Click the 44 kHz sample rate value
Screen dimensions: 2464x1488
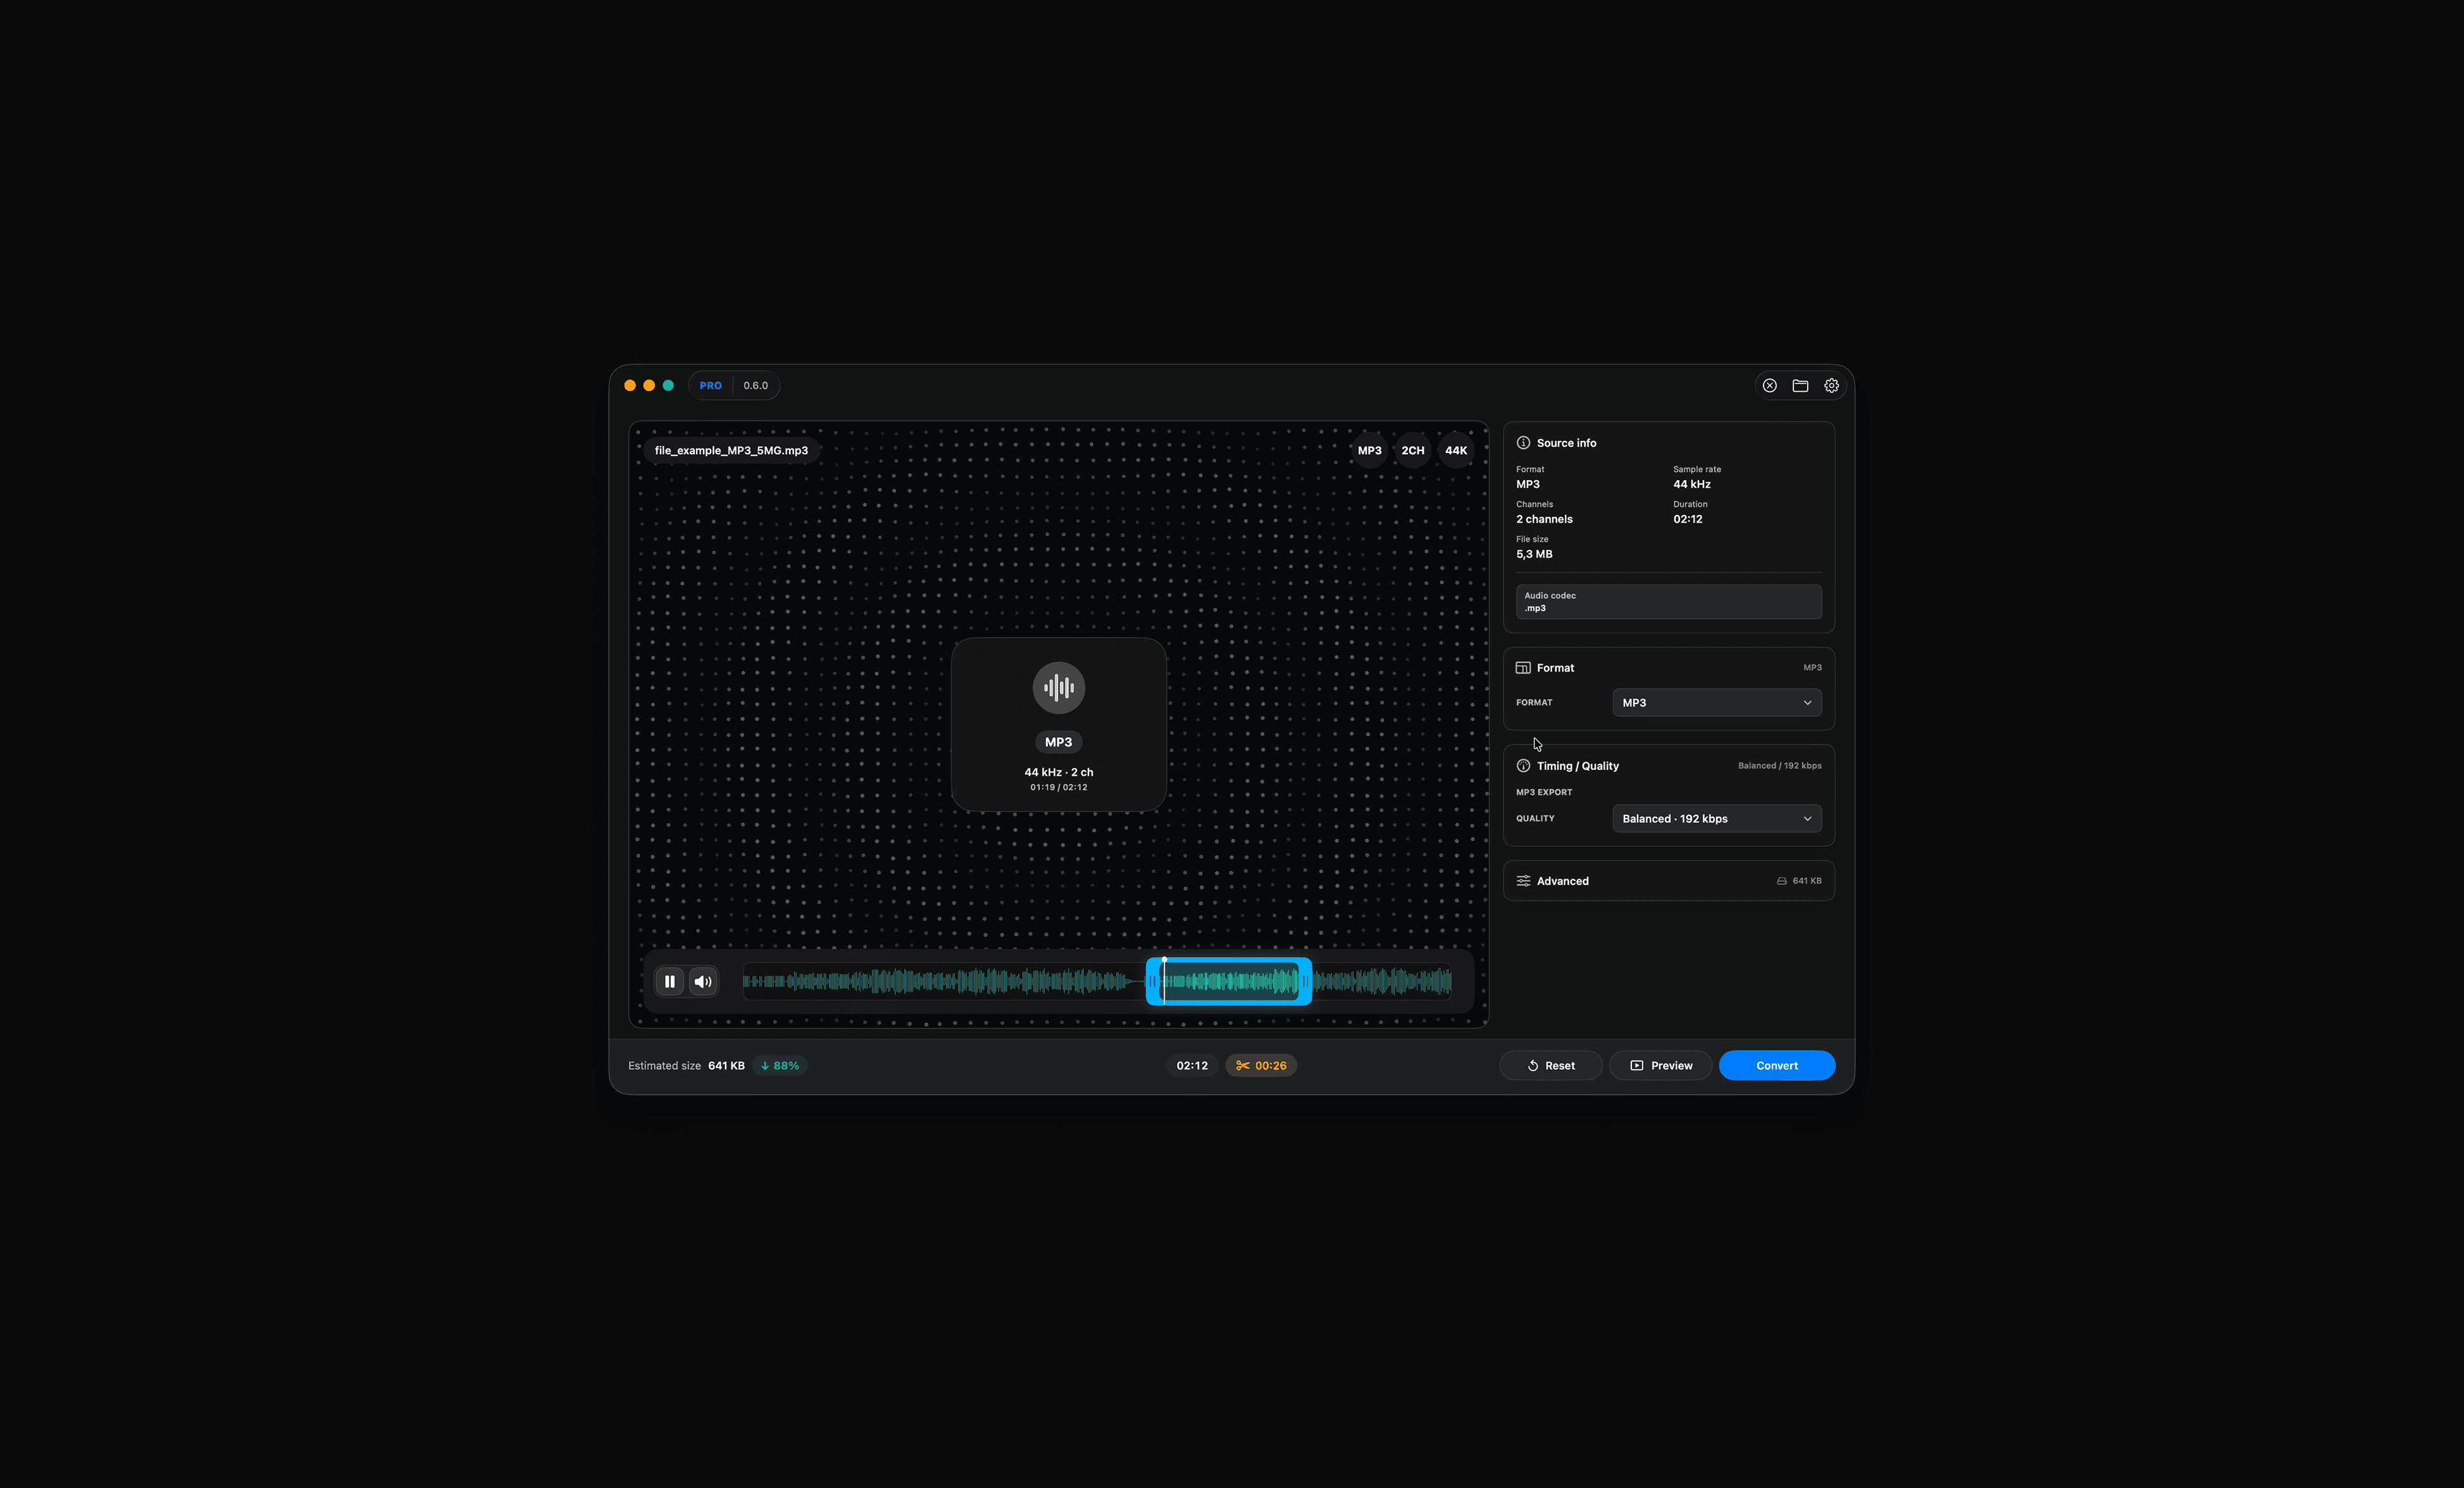[1691, 484]
